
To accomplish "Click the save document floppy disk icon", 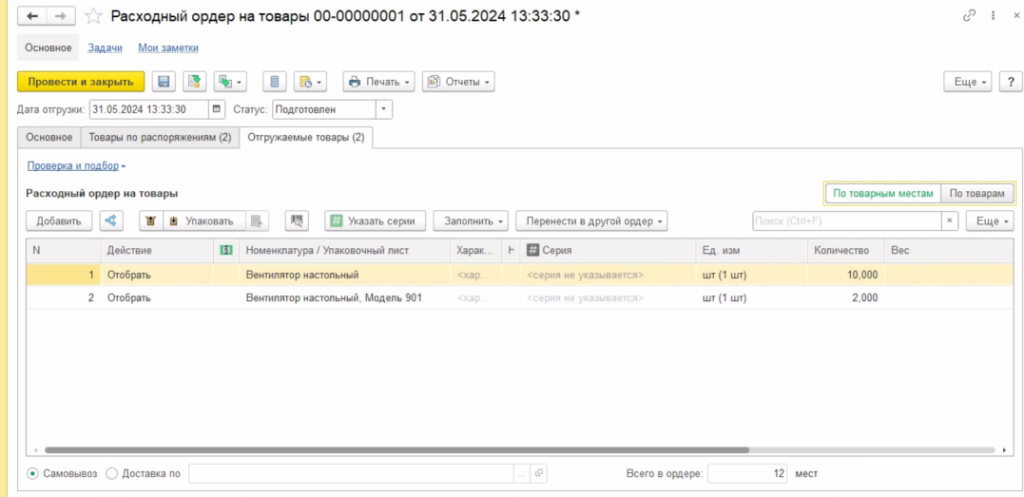I will pyautogui.click(x=163, y=82).
